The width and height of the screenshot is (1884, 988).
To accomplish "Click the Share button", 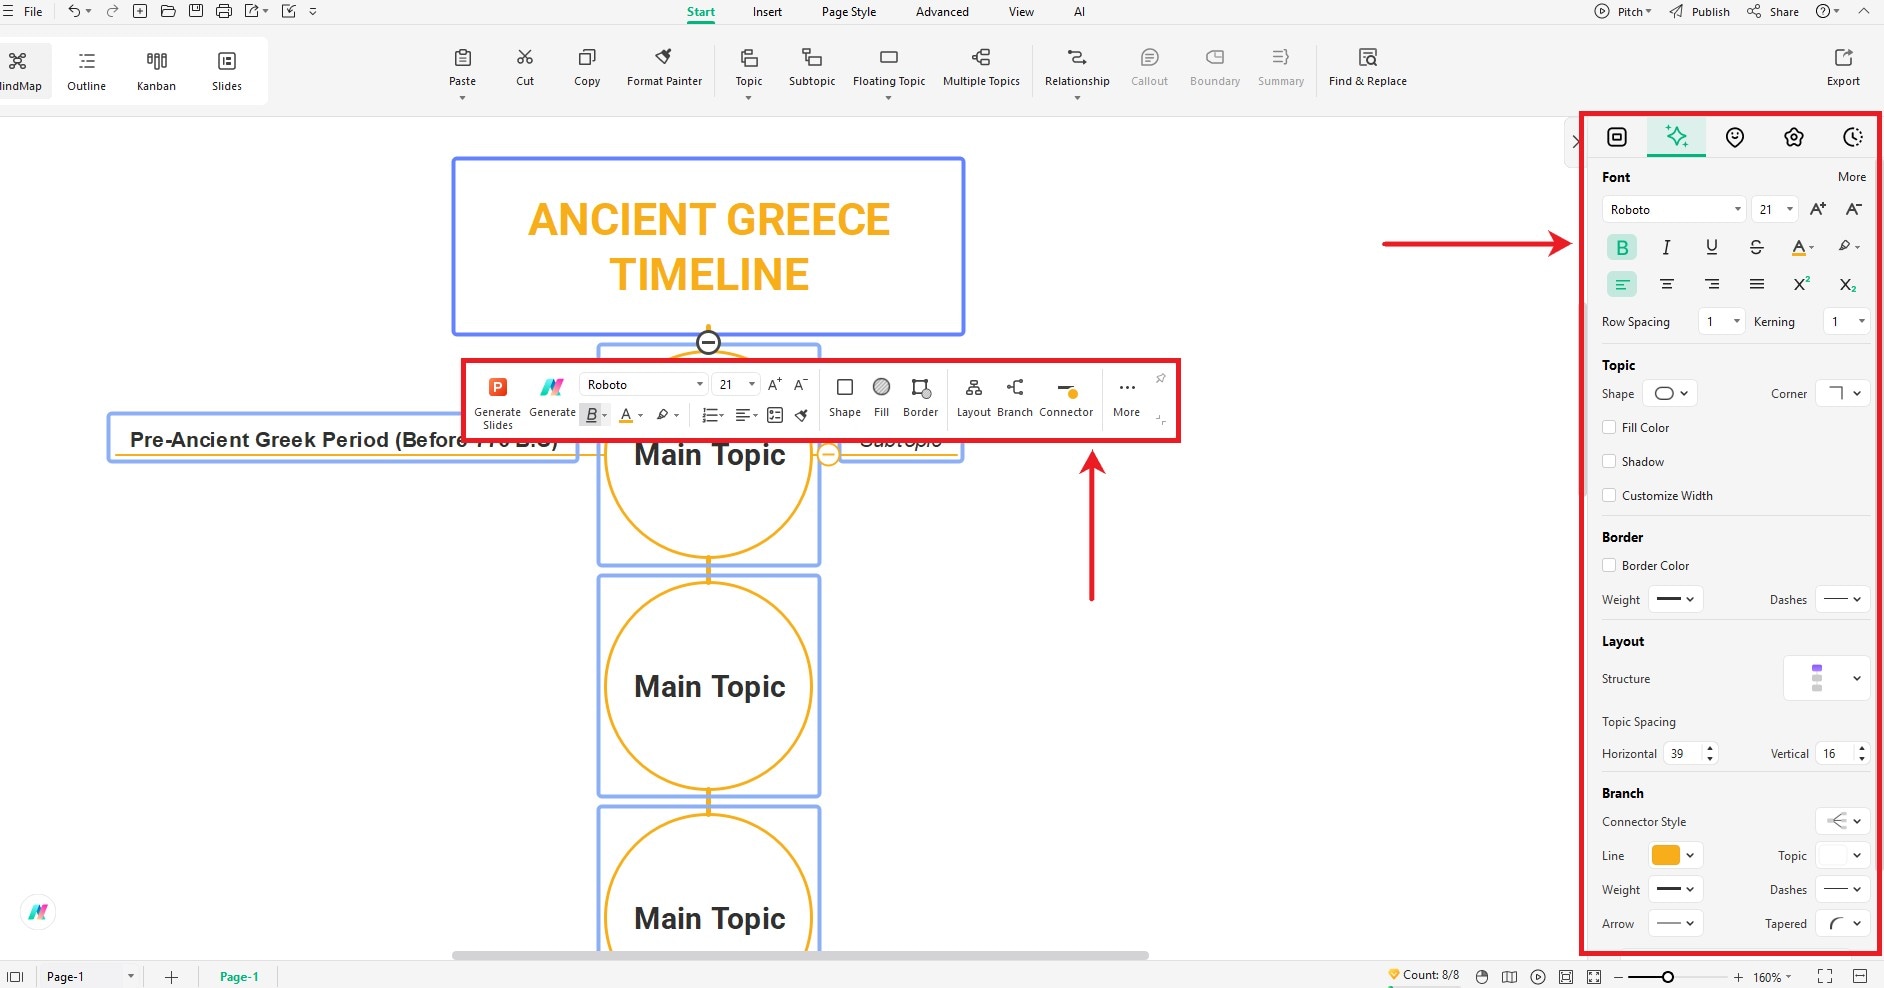I will click(x=1773, y=12).
